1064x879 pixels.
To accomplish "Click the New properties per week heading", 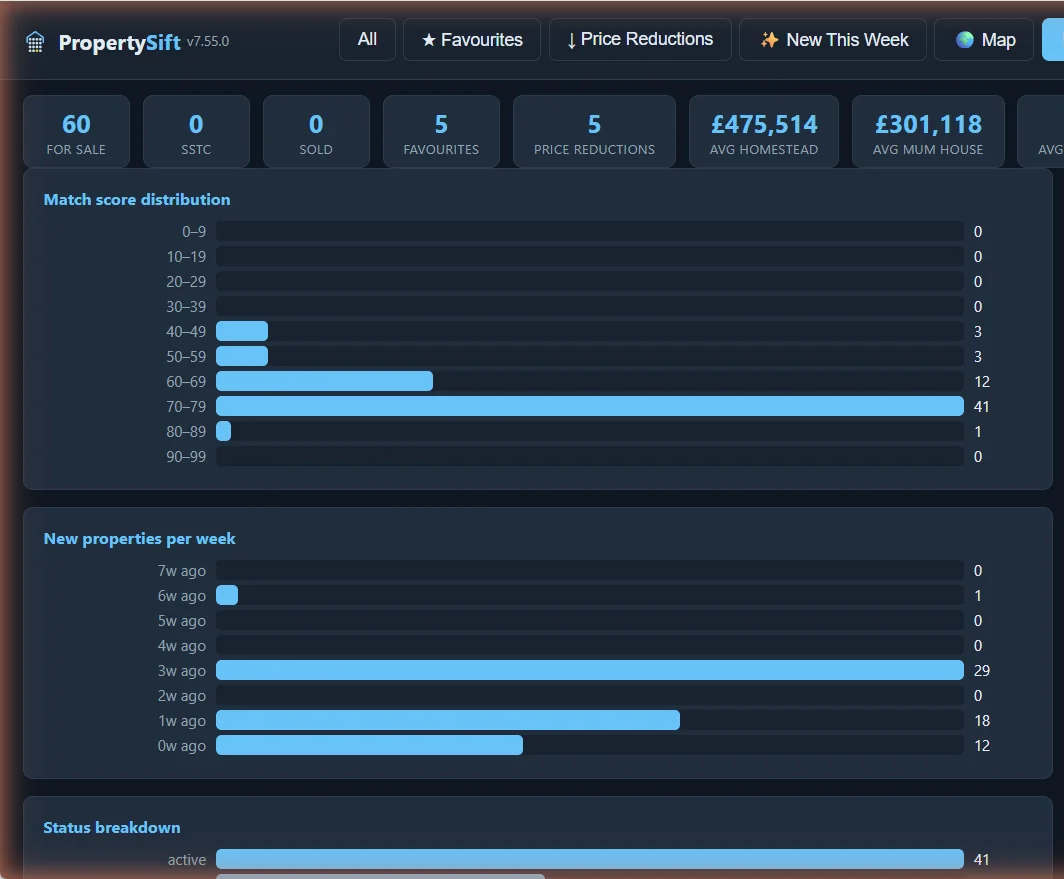I will pyautogui.click(x=140, y=538).
